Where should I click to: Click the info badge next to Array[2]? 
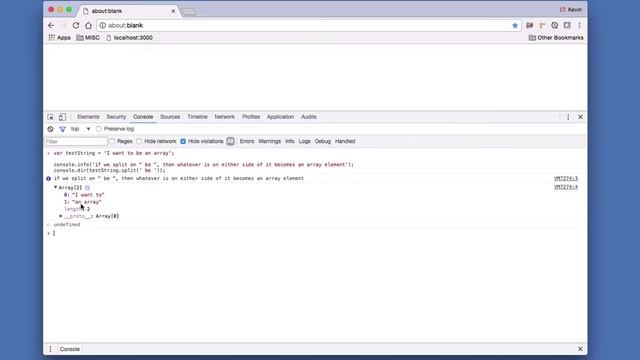87,188
